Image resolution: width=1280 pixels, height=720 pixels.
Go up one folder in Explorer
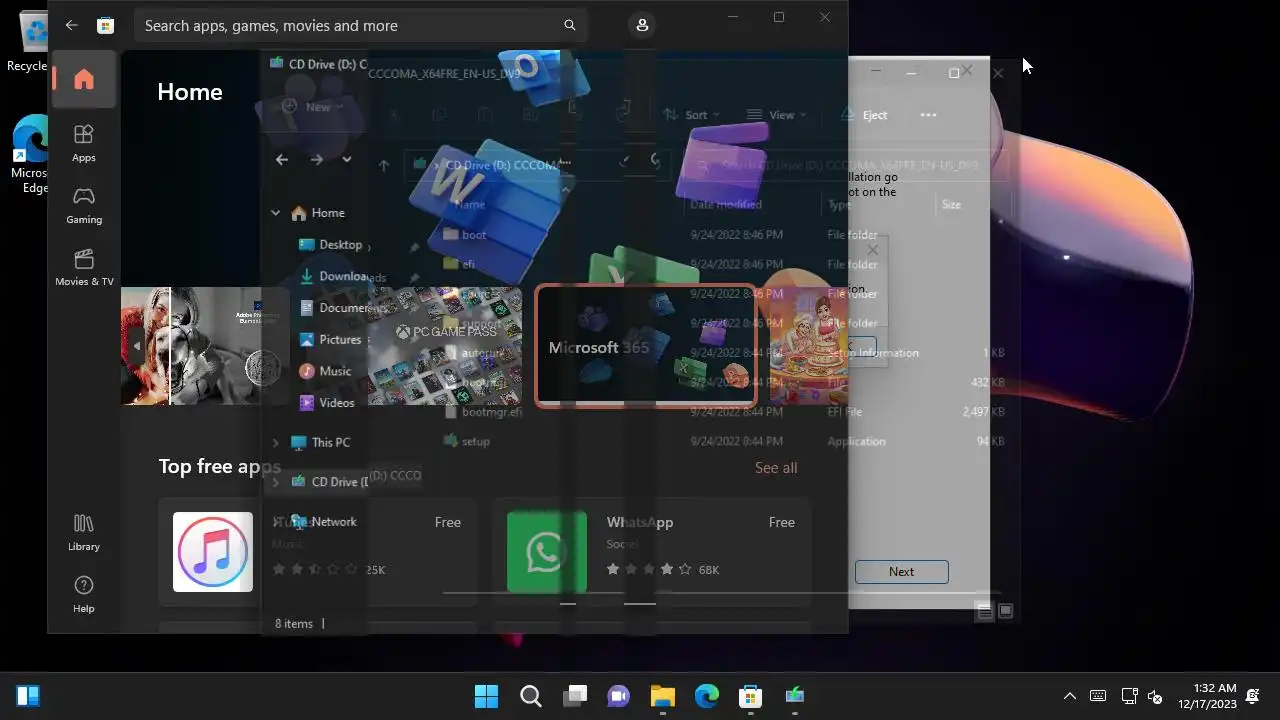[x=383, y=165]
